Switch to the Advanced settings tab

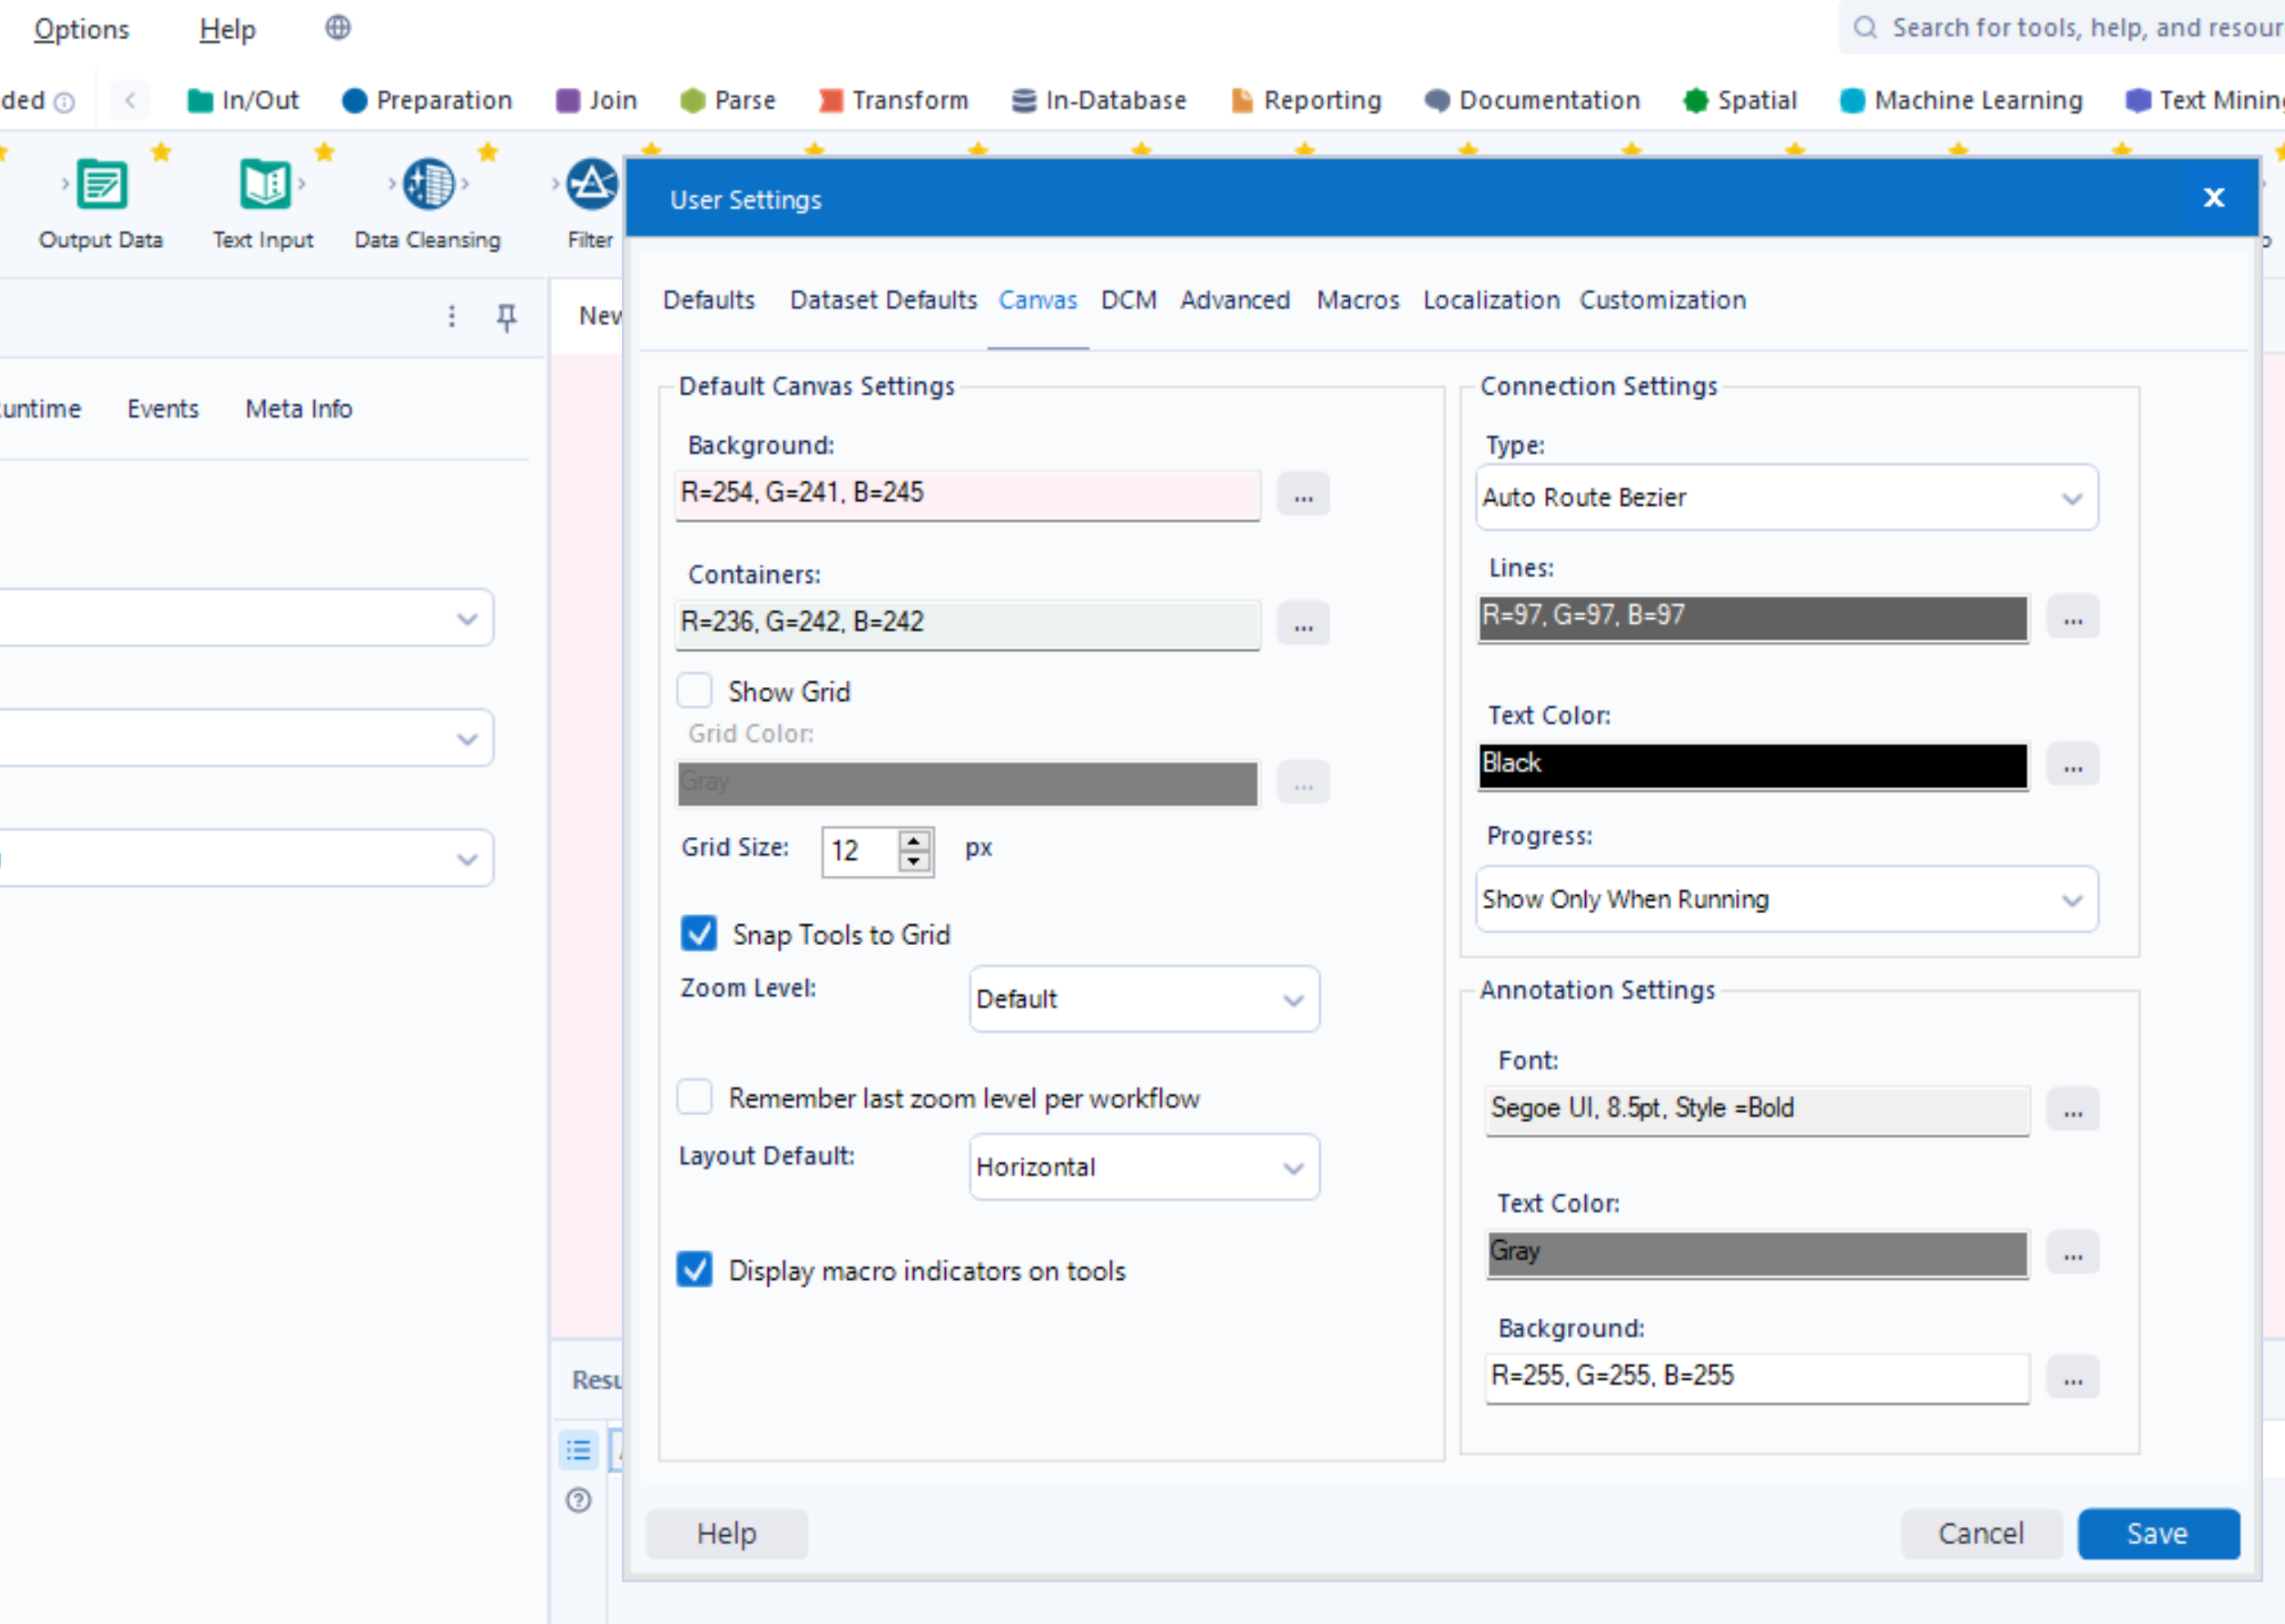[1234, 300]
